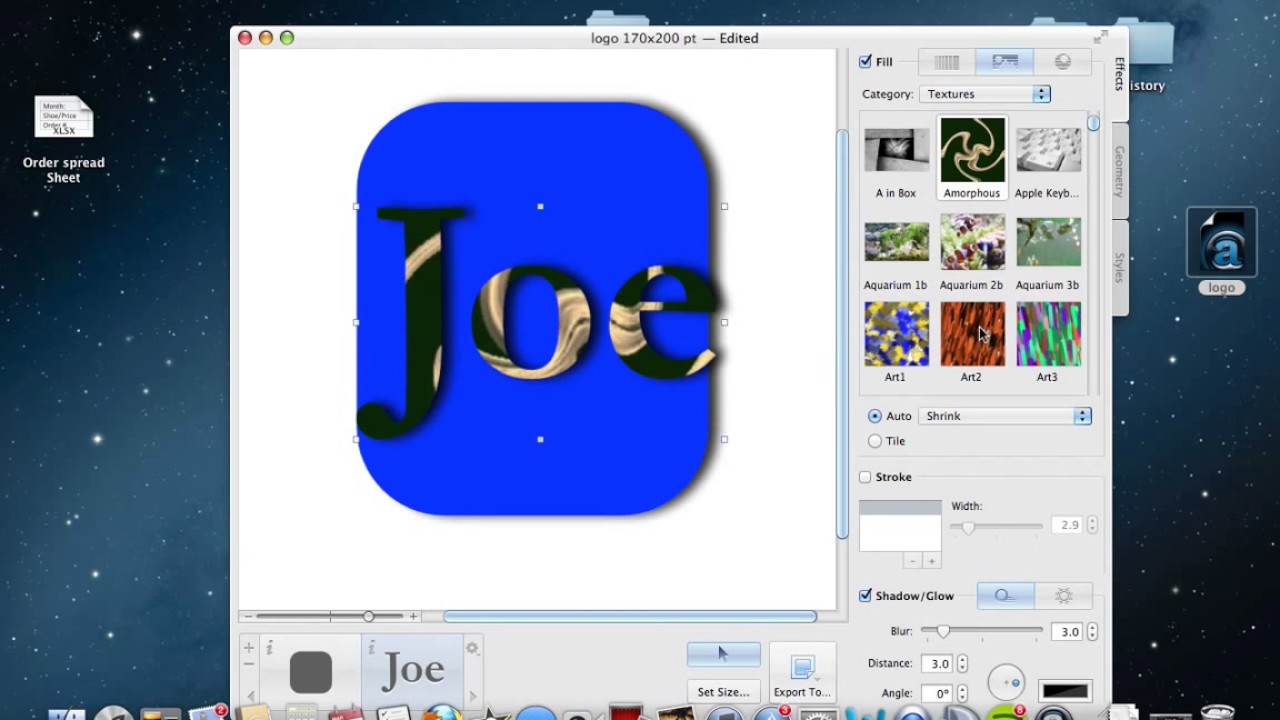
Task: Open Firefox from the Dock
Action: (443, 713)
